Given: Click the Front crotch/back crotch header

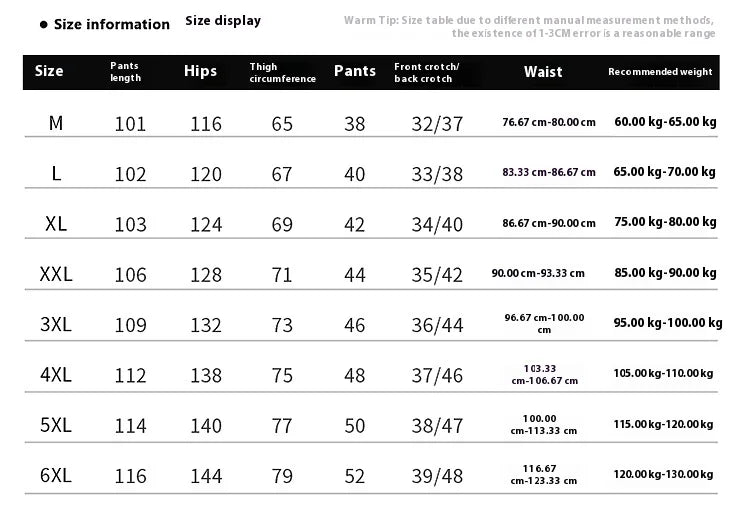Looking at the screenshot, I should coord(427,73).
